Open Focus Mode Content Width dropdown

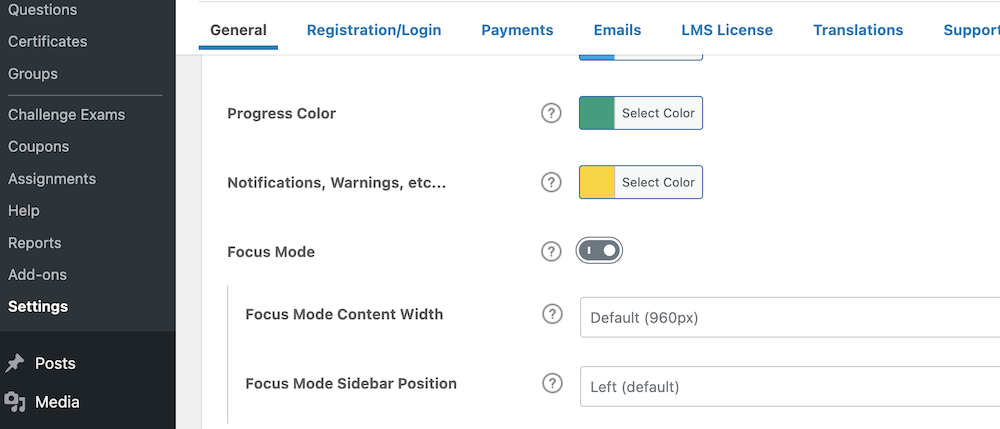point(788,318)
